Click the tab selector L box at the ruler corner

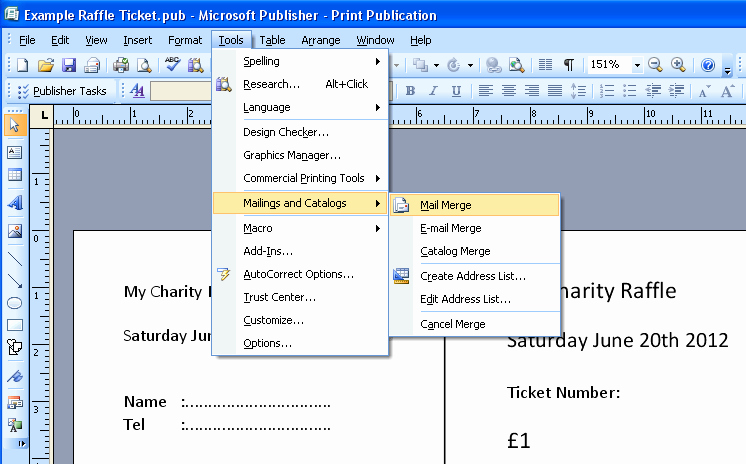click(x=44, y=115)
